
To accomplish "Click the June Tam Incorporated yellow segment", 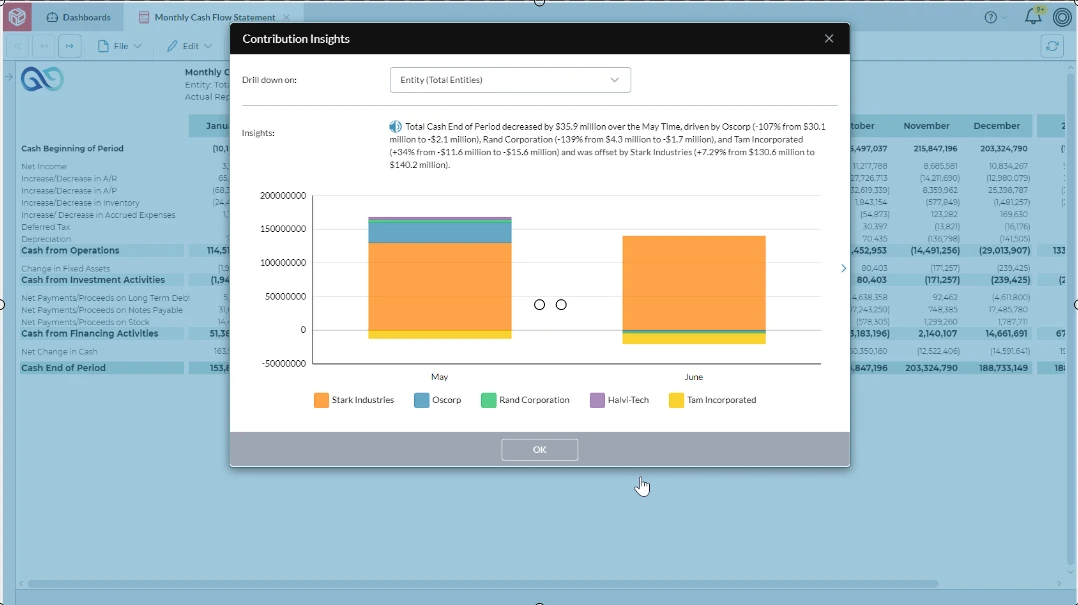I will [694, 339].
